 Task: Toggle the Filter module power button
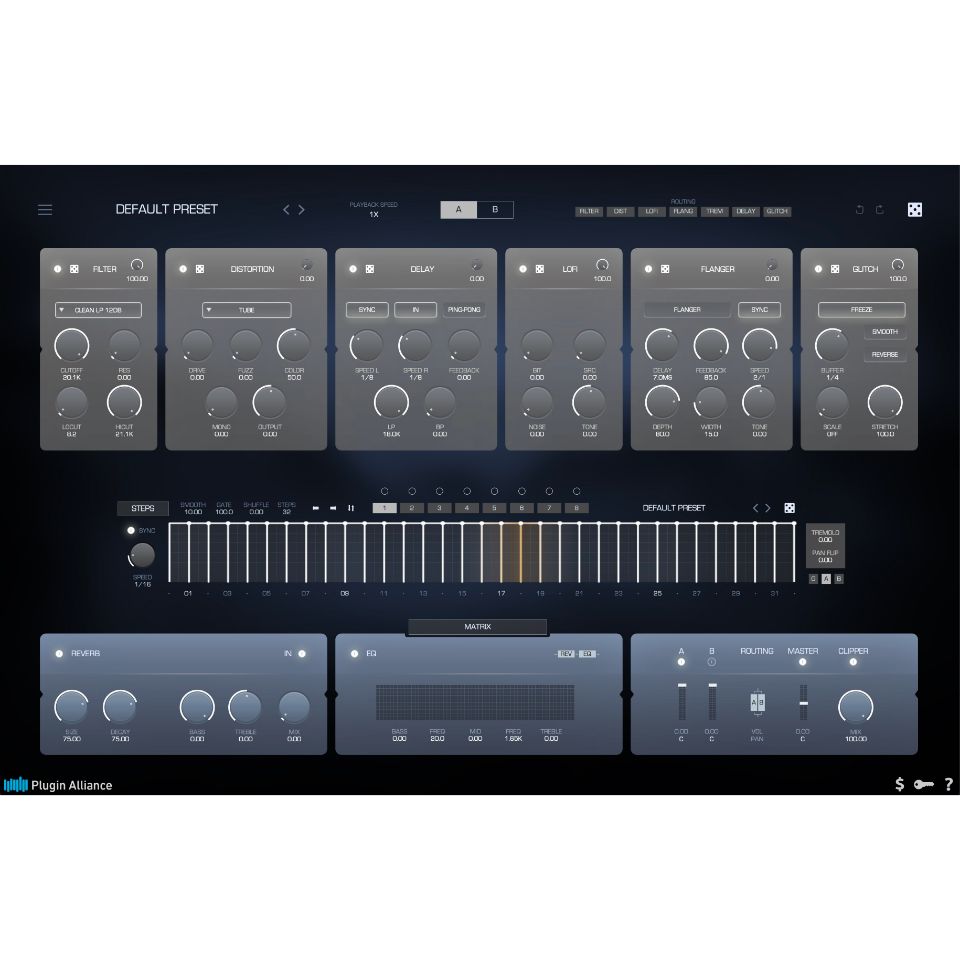point(56,268)
